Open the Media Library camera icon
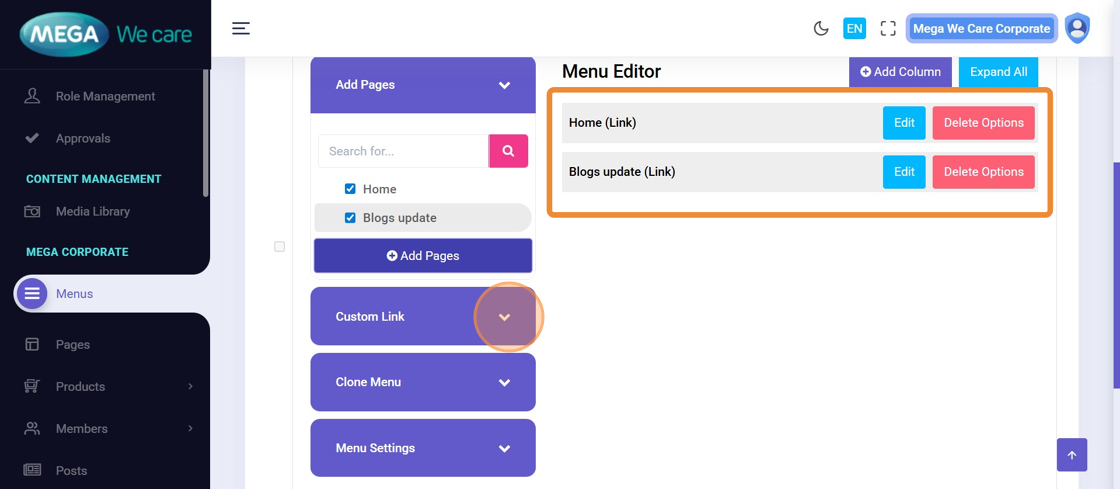 point(32,212)
